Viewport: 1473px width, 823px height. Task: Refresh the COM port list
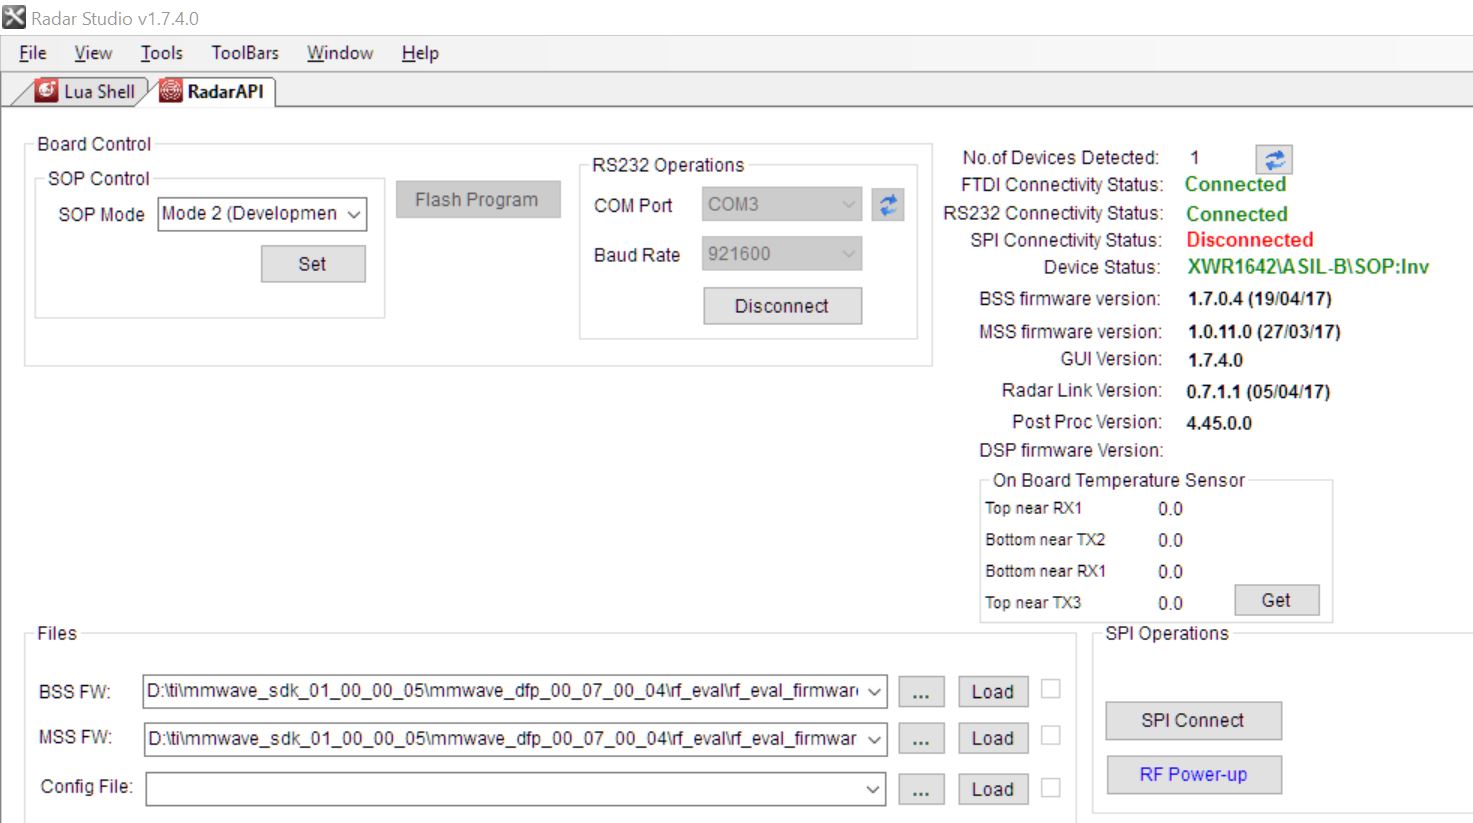coord(888,205)
